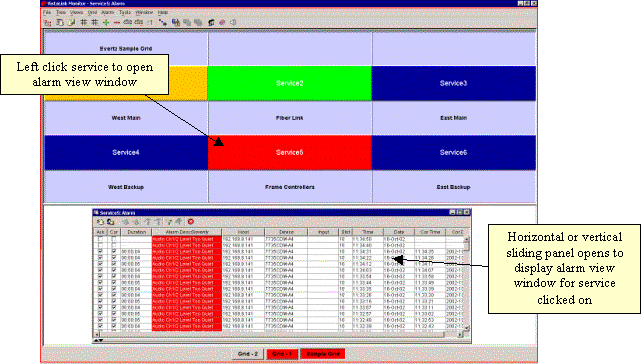
Task: Switch to the Grid - 1 tab
Action: click(282, 354)
